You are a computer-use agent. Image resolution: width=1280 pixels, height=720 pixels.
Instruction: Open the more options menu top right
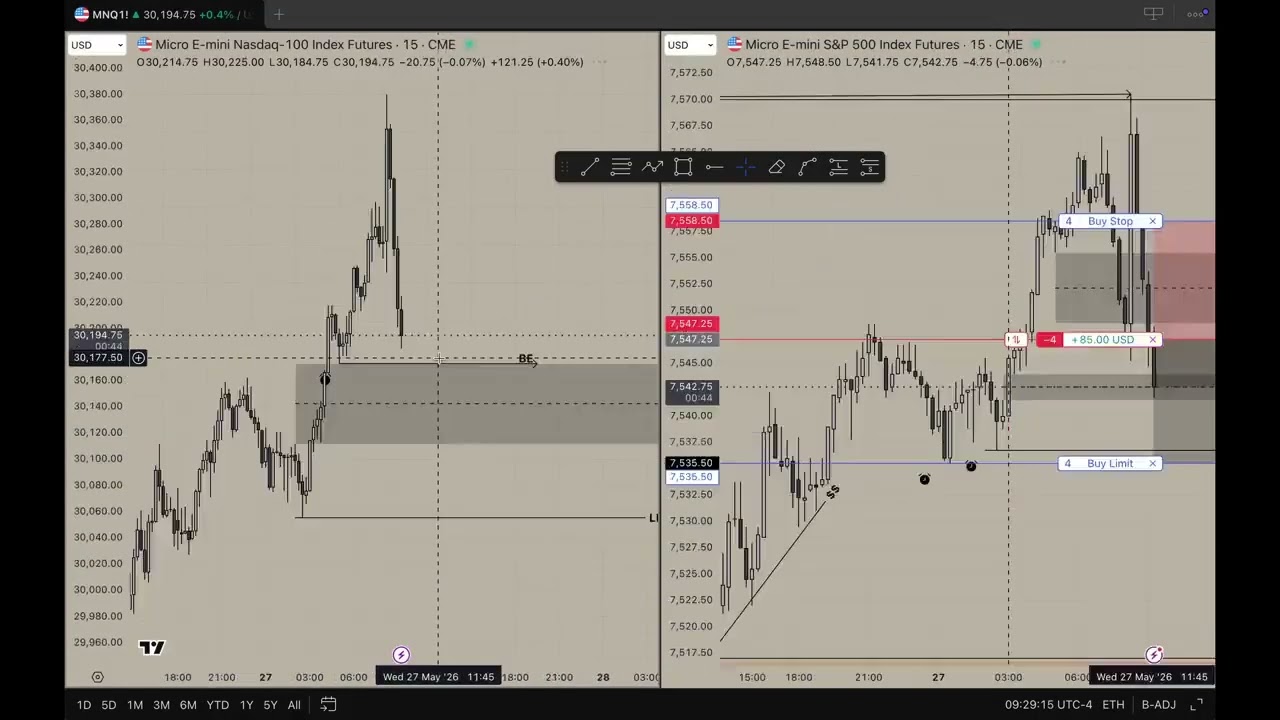(x=1196, y=14)
